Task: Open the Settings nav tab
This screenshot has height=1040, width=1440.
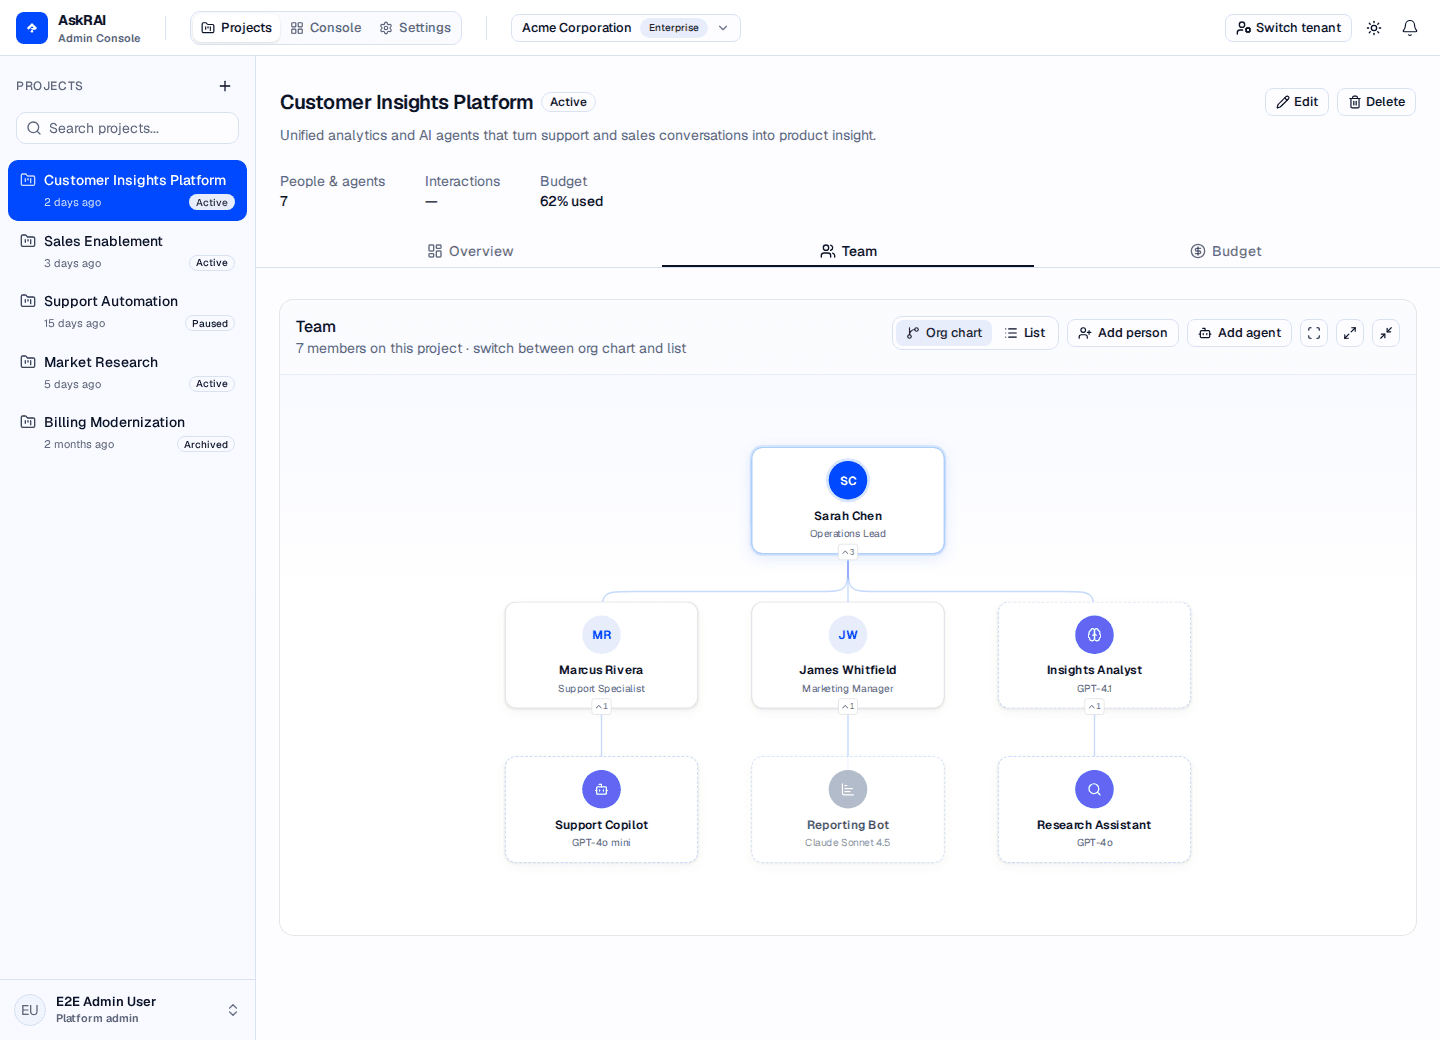Action: click(x=415, y=28)
